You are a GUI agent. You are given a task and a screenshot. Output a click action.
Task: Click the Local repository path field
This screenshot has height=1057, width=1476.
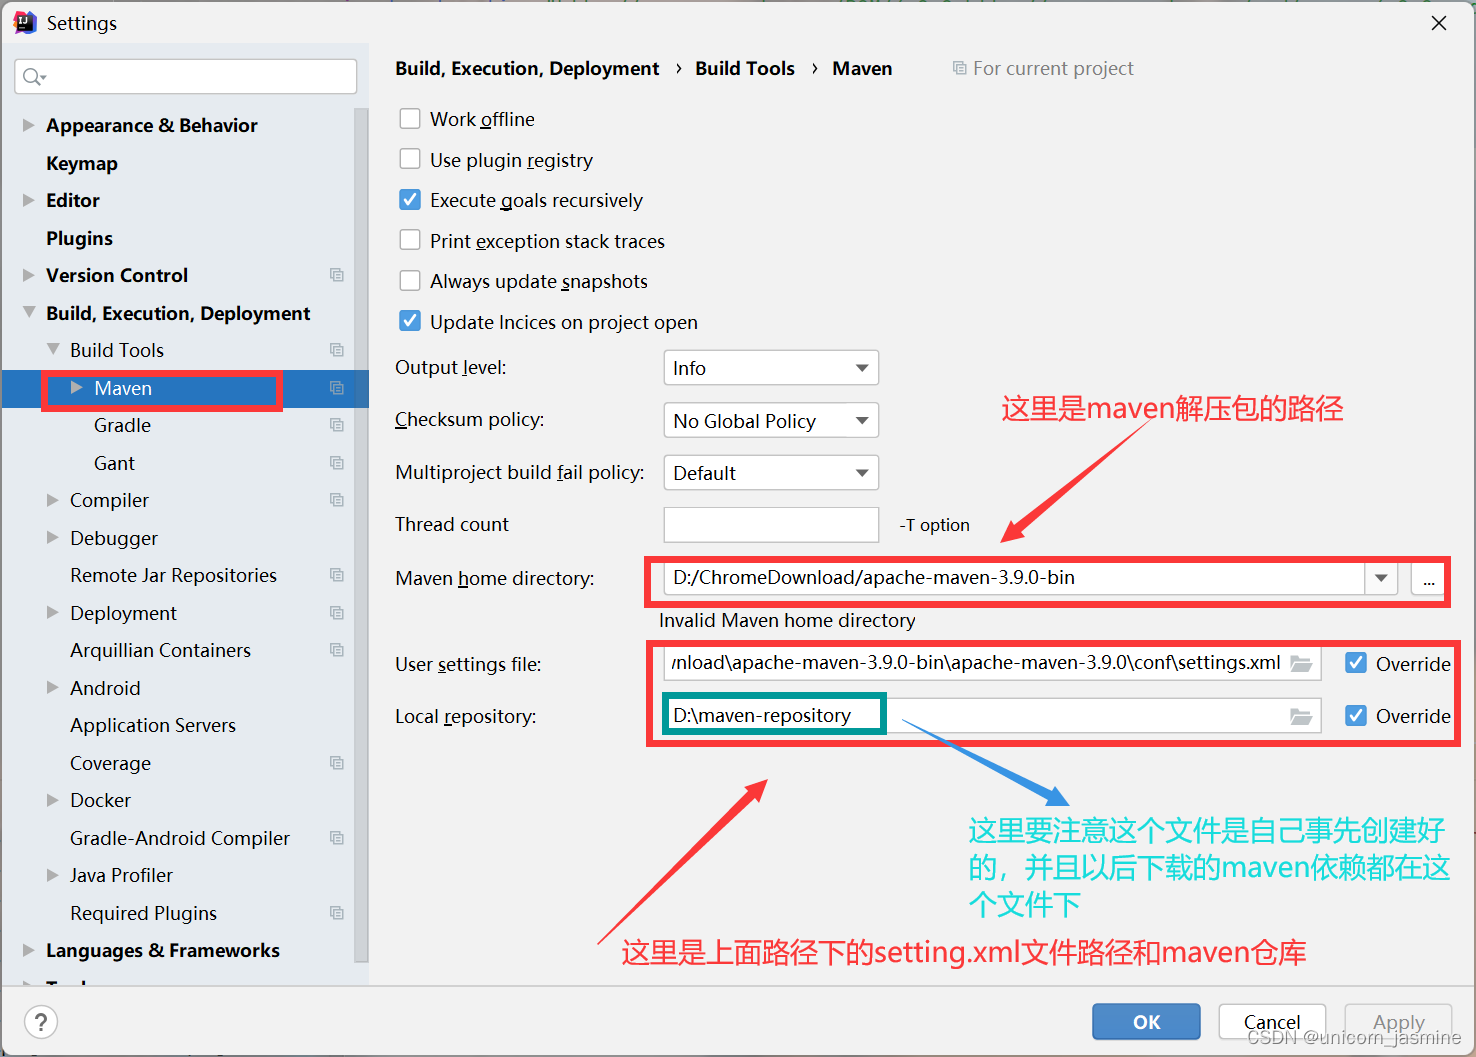point(992,716)
